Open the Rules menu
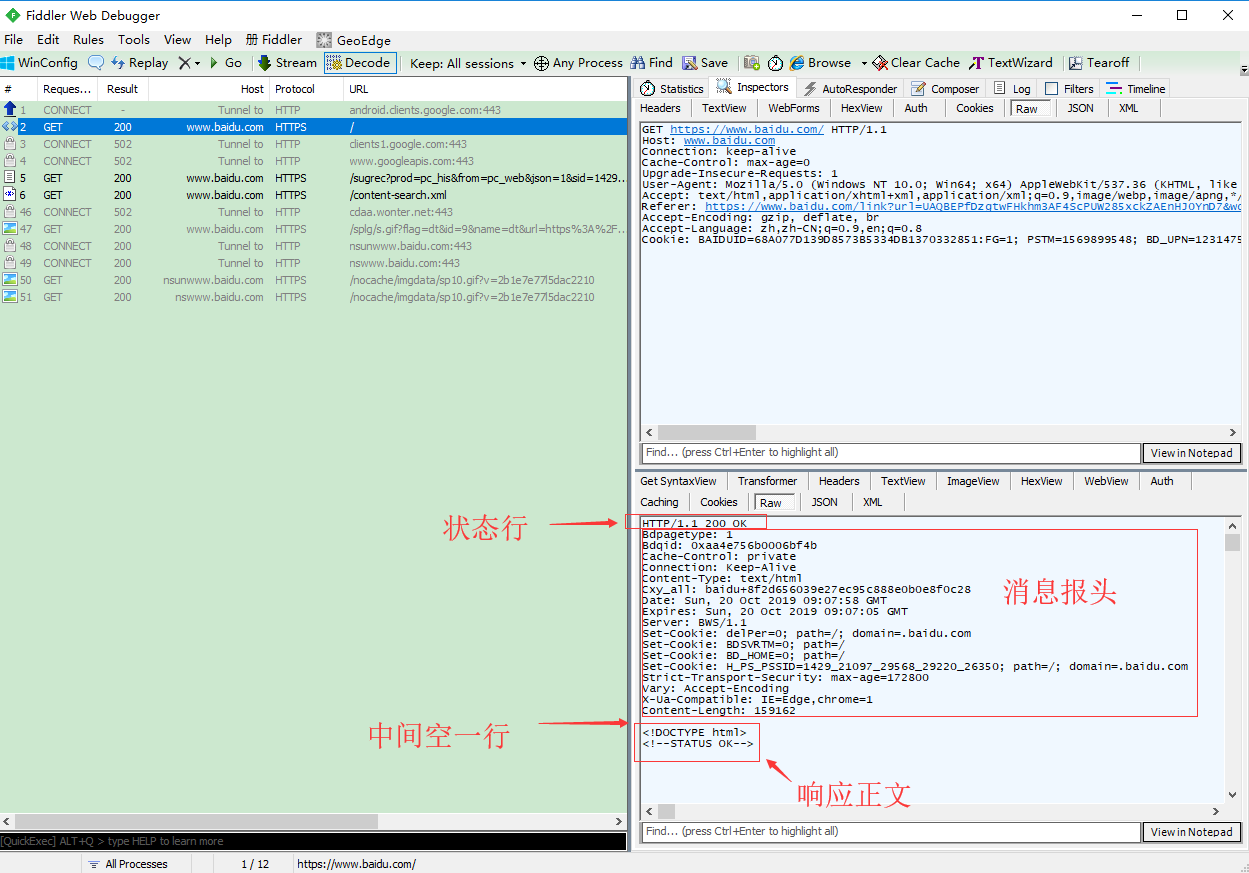The width and height of the screenshot is (1249, 873). point(88,40)
